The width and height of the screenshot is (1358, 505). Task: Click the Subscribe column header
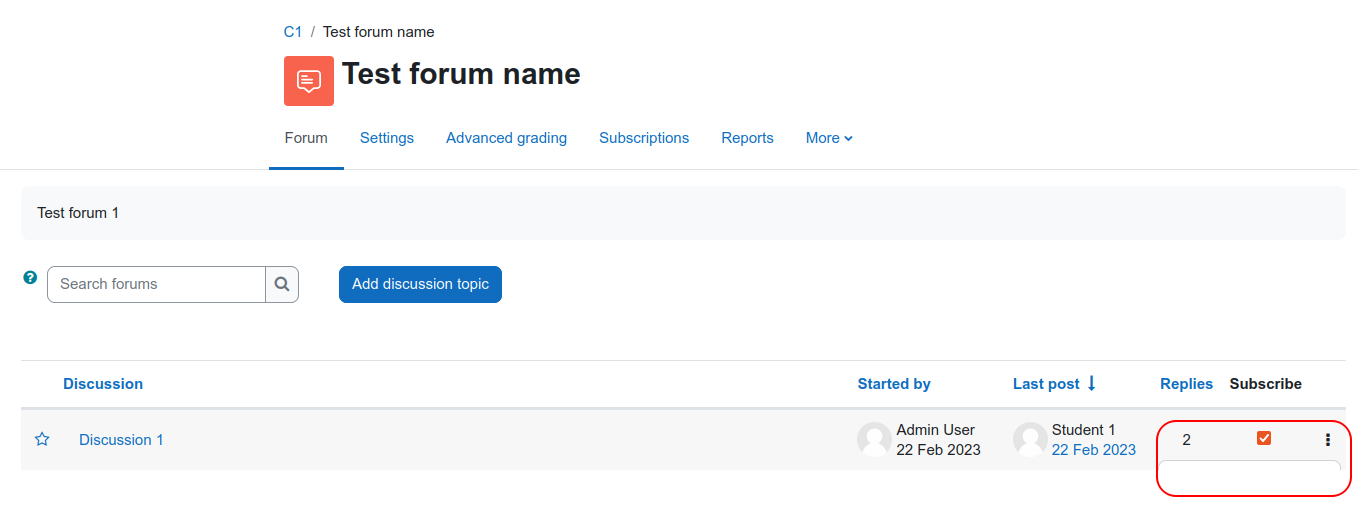[1266, 384]
